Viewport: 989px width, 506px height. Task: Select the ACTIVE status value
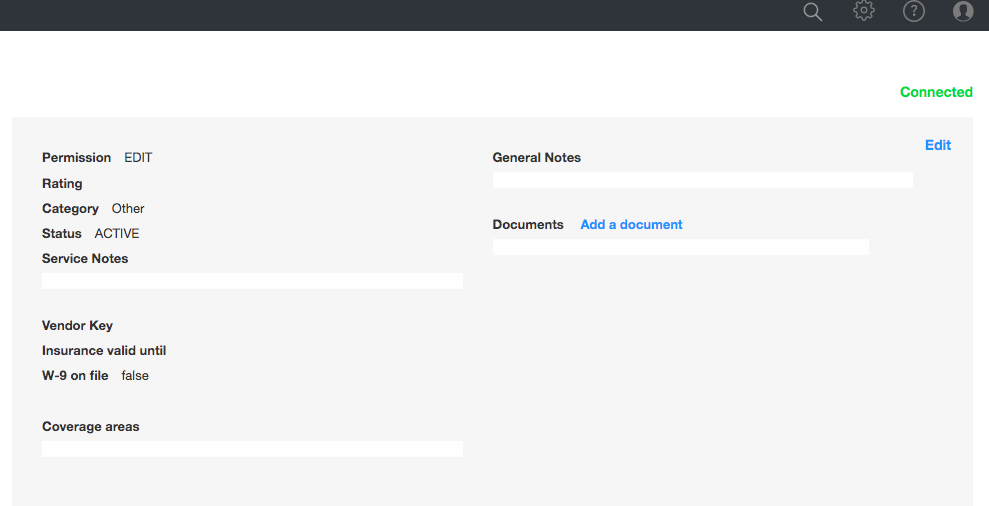click(x=117, y=234)
